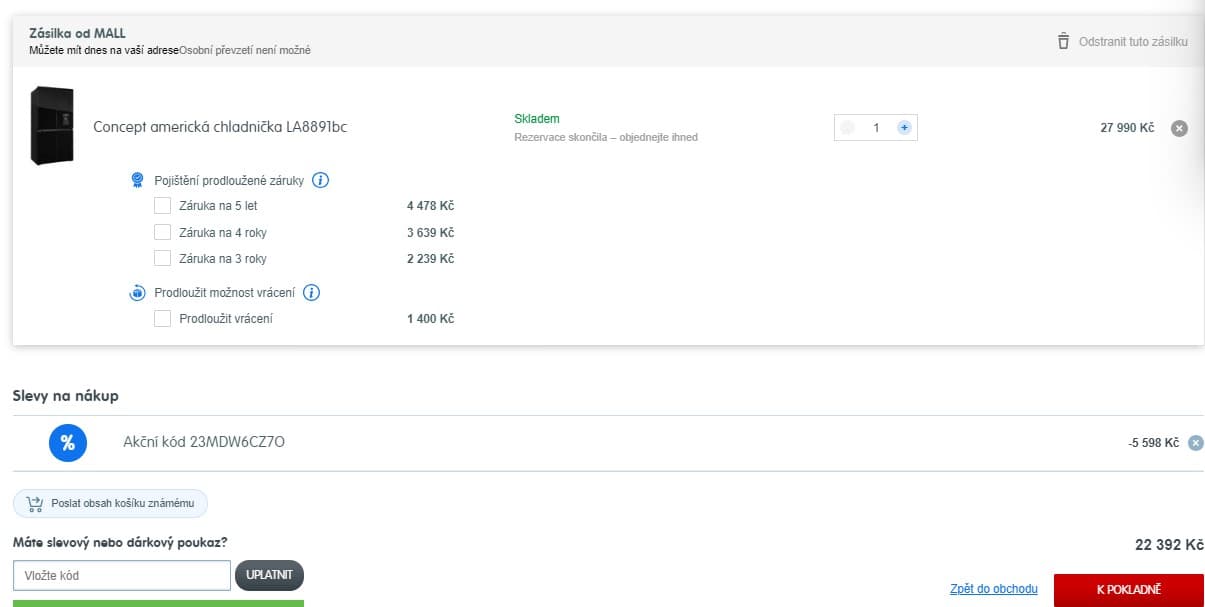Viewport: 1205px width, 607px height.
Task: Open info about extending return period
Action: tap(311, 293)
